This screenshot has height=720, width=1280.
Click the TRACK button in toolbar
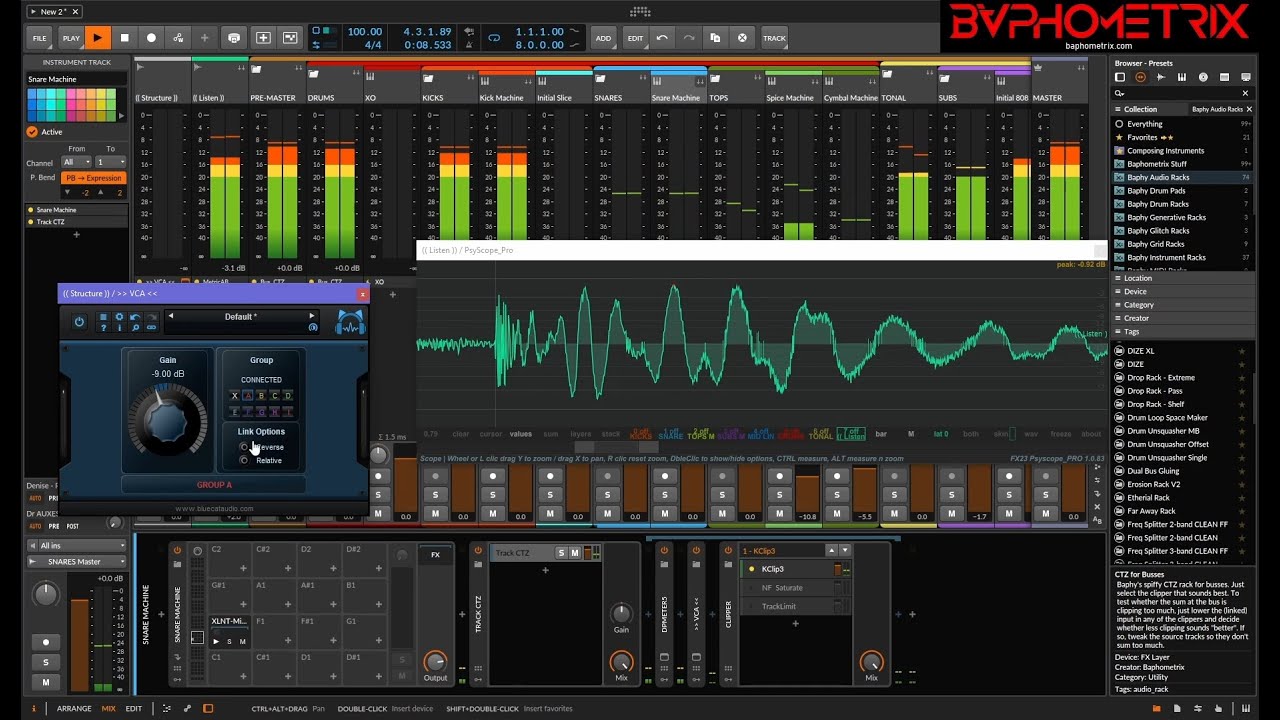point(774,38)
